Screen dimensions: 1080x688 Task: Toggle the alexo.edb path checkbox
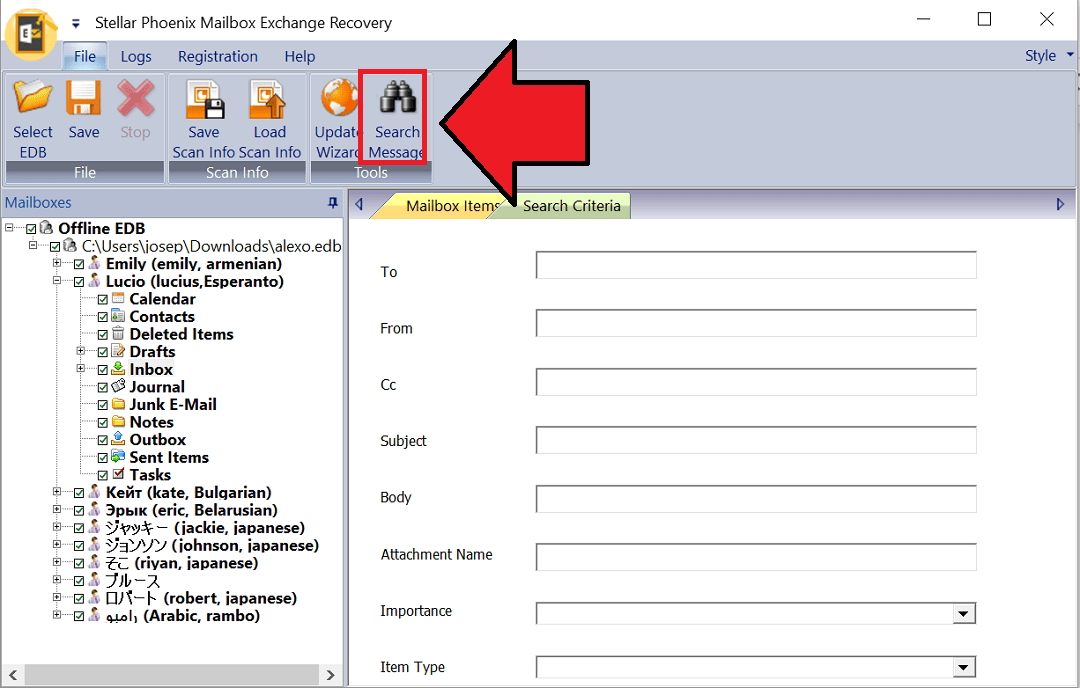[55, 247]
